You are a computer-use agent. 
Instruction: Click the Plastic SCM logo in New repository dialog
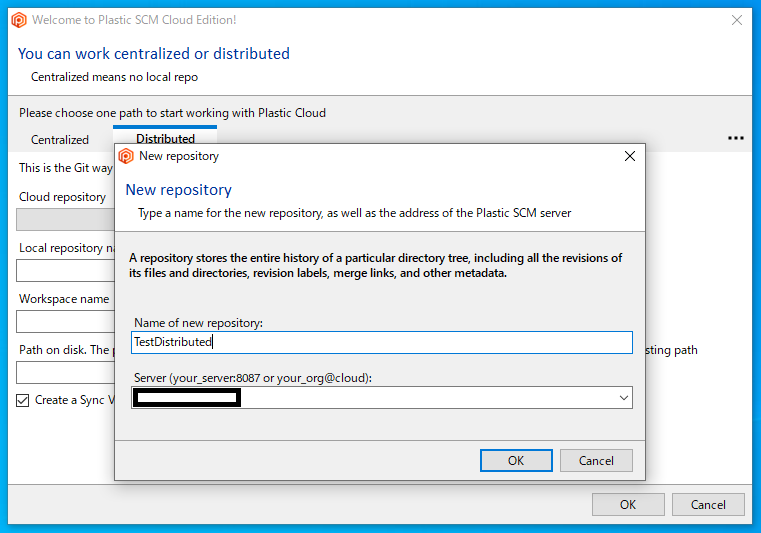click(126, 156)
